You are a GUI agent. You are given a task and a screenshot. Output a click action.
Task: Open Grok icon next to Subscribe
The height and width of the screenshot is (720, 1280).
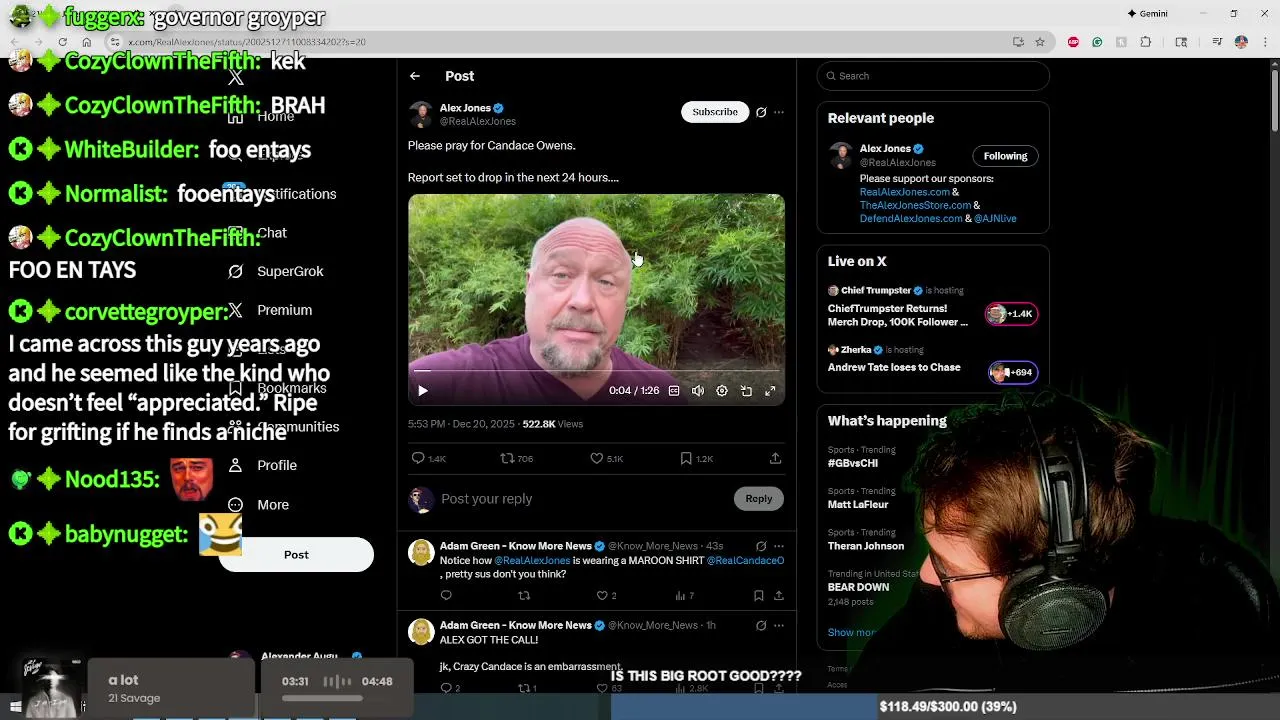click(x=761, y=112)
